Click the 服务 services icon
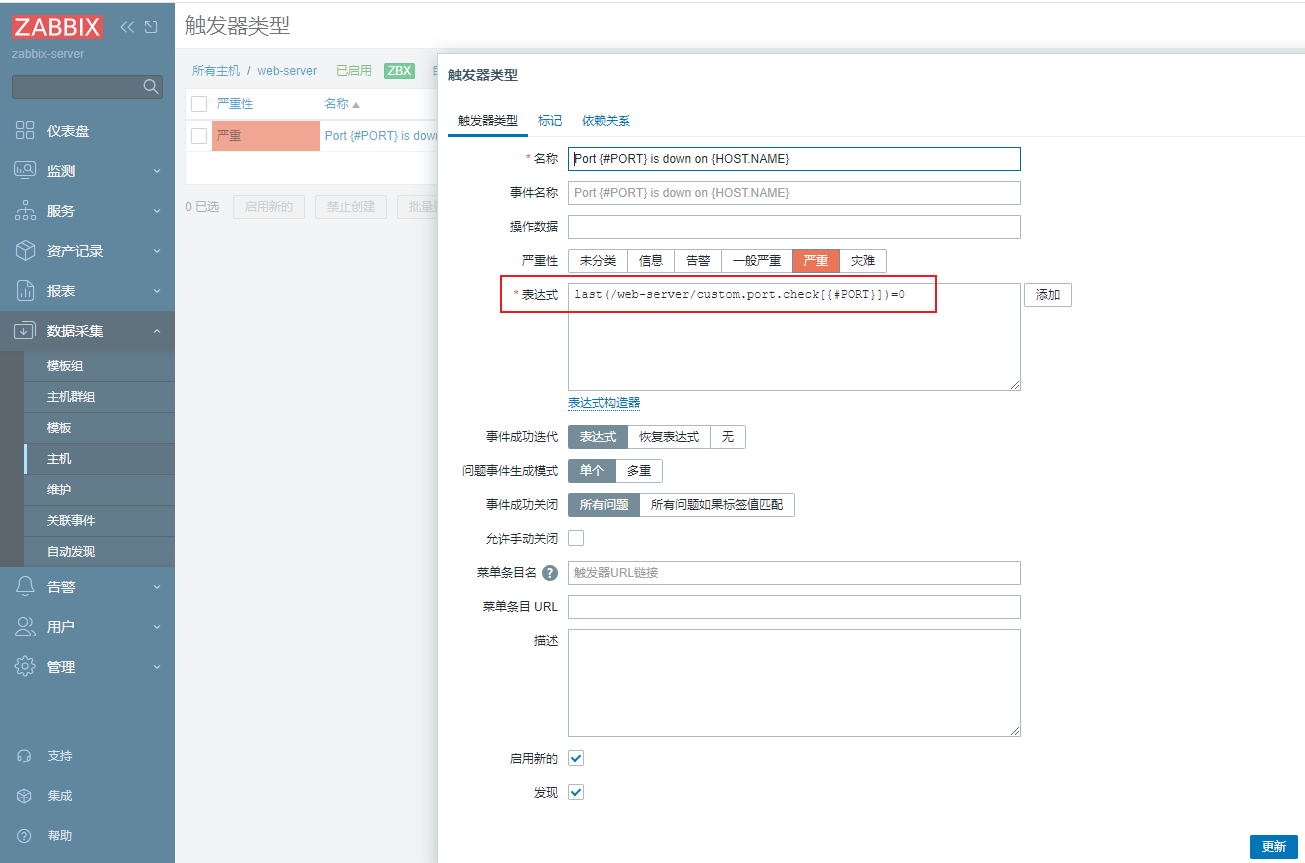This screenshot has height=863, width=1305. (25, 211)
